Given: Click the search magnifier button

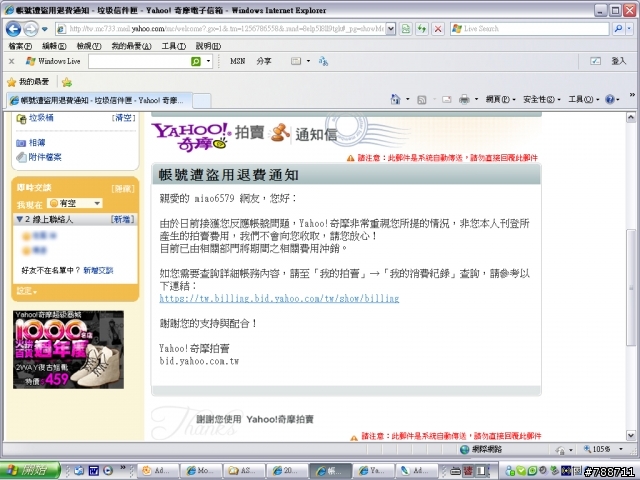Looking at the screenshot, I should [x=618, y=29].
